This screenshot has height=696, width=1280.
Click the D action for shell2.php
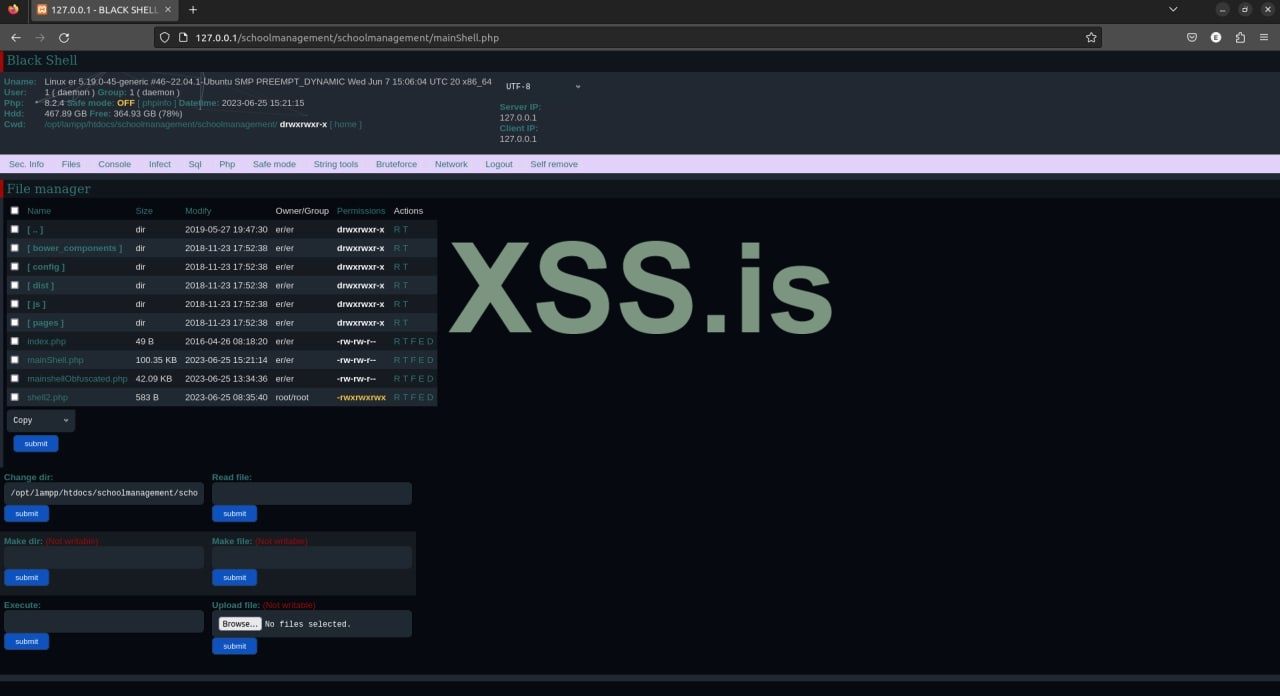point(431,397)
